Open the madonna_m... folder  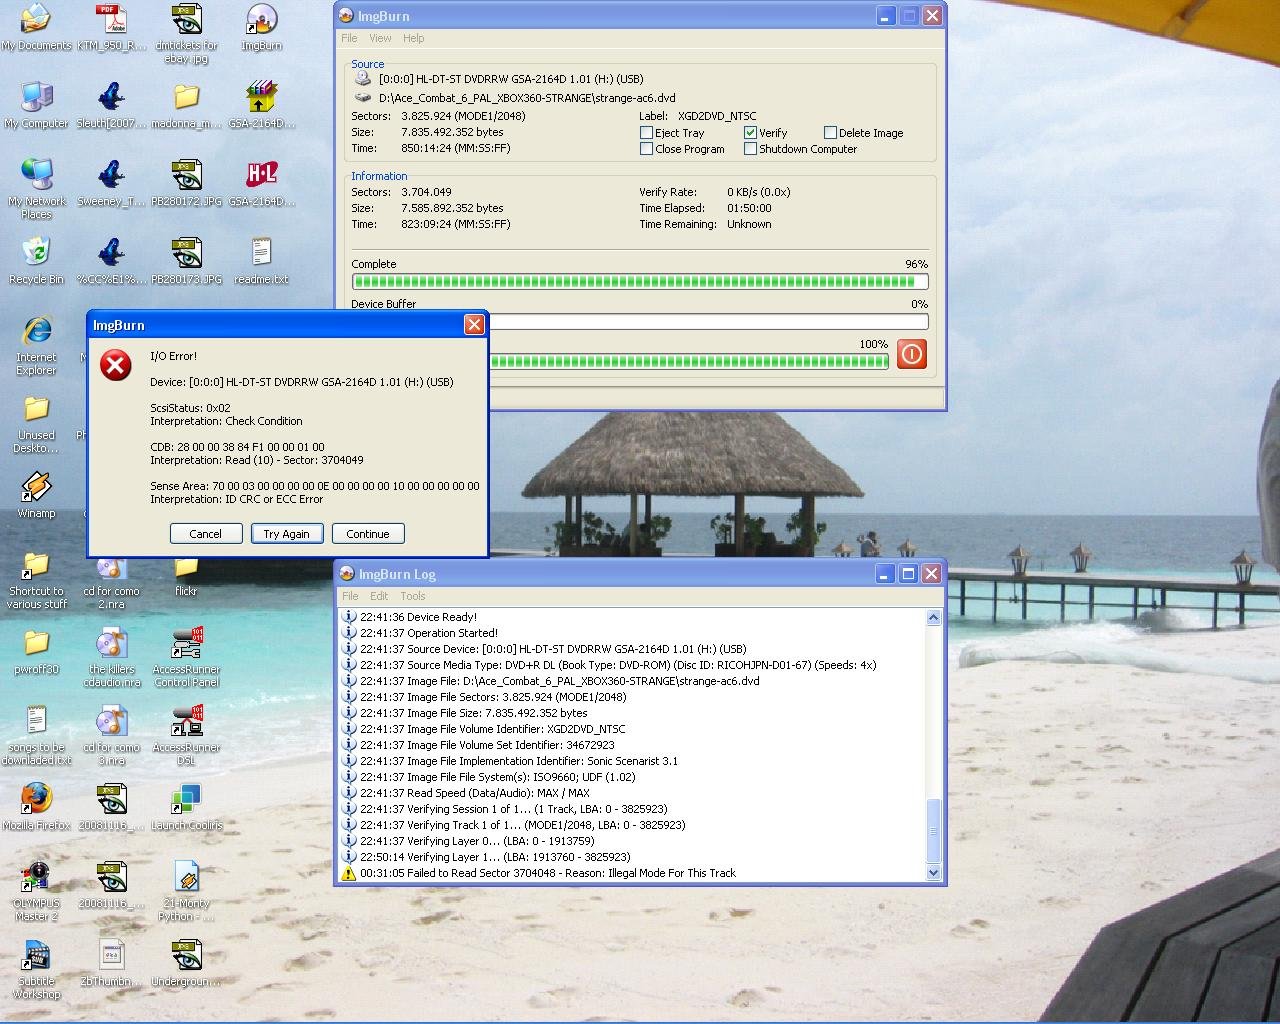[x=186, y=105]
